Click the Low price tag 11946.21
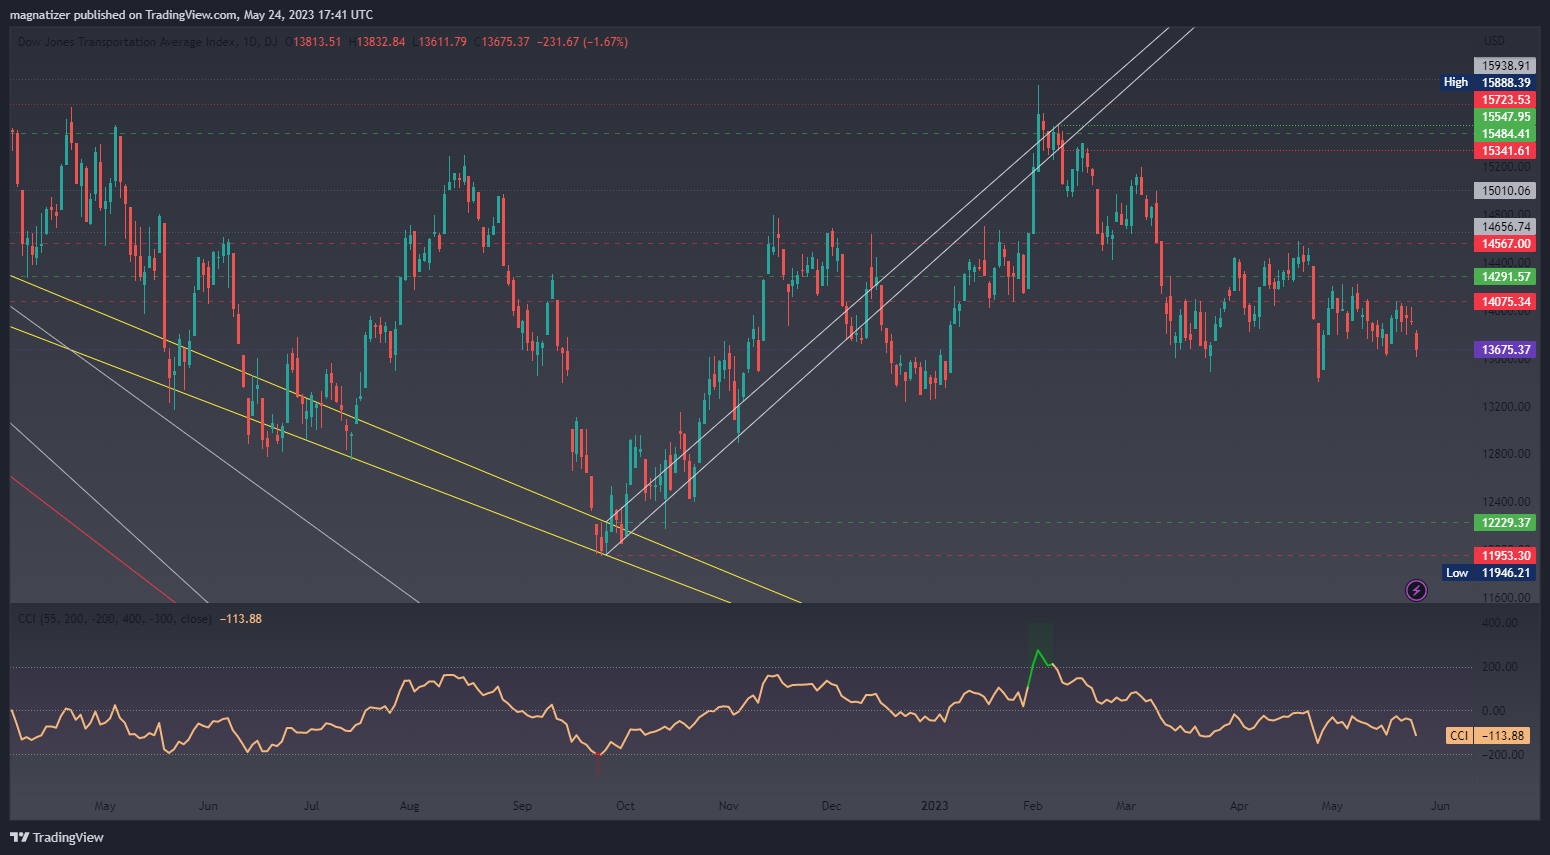Screen dimensions: 1550x855 (x=1505, y=573)
